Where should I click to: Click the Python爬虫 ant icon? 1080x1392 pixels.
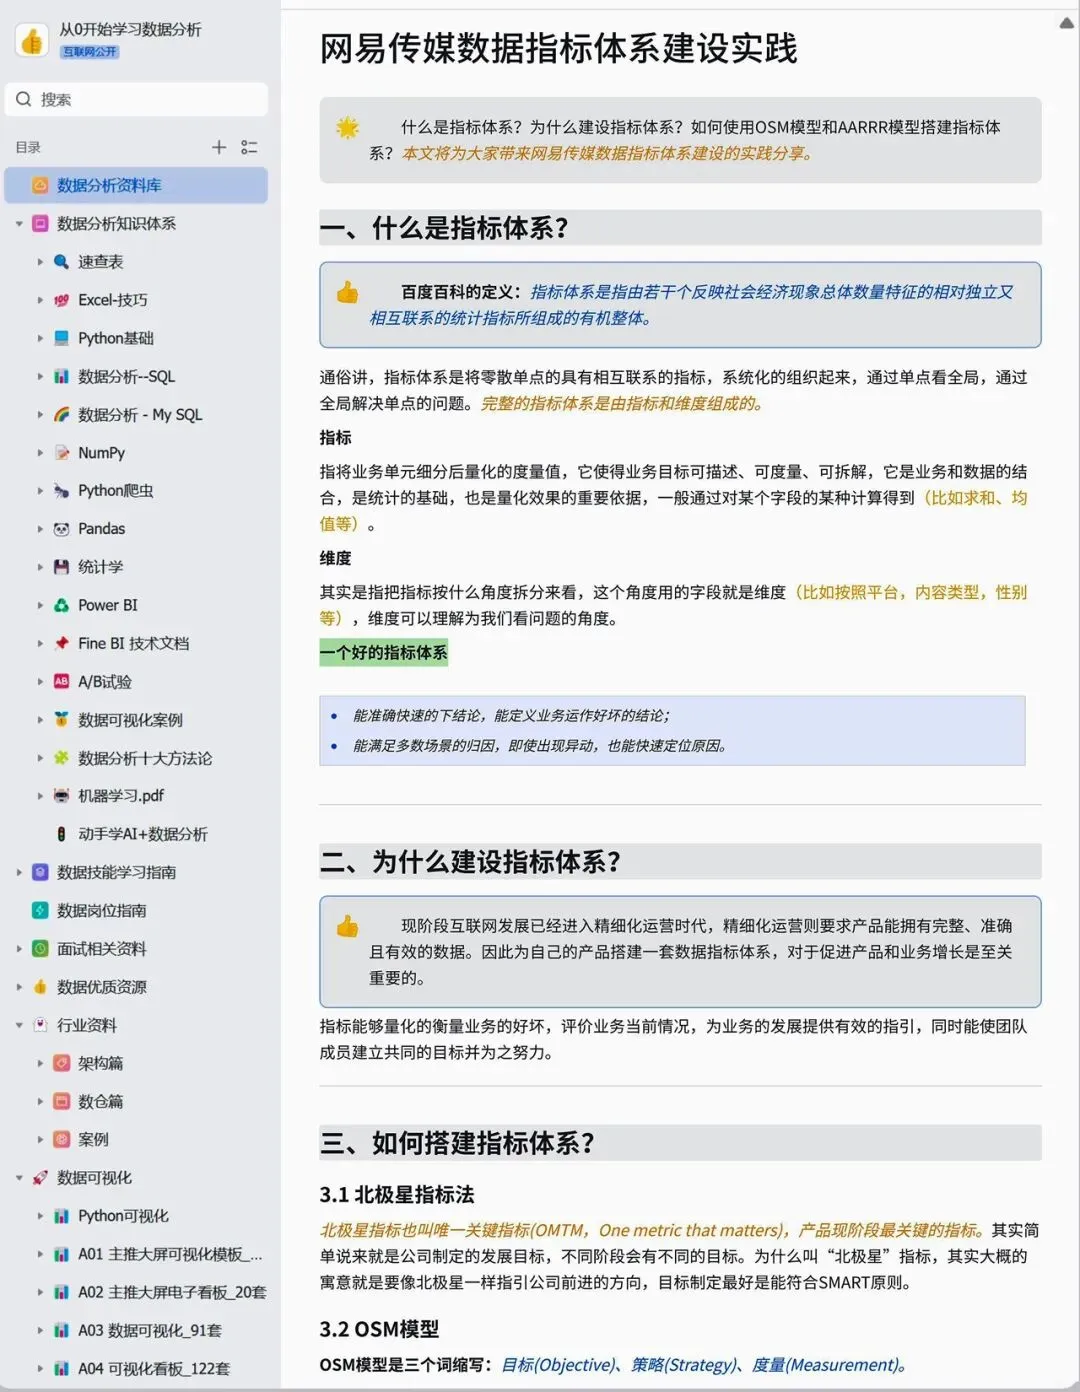[61, 490]
